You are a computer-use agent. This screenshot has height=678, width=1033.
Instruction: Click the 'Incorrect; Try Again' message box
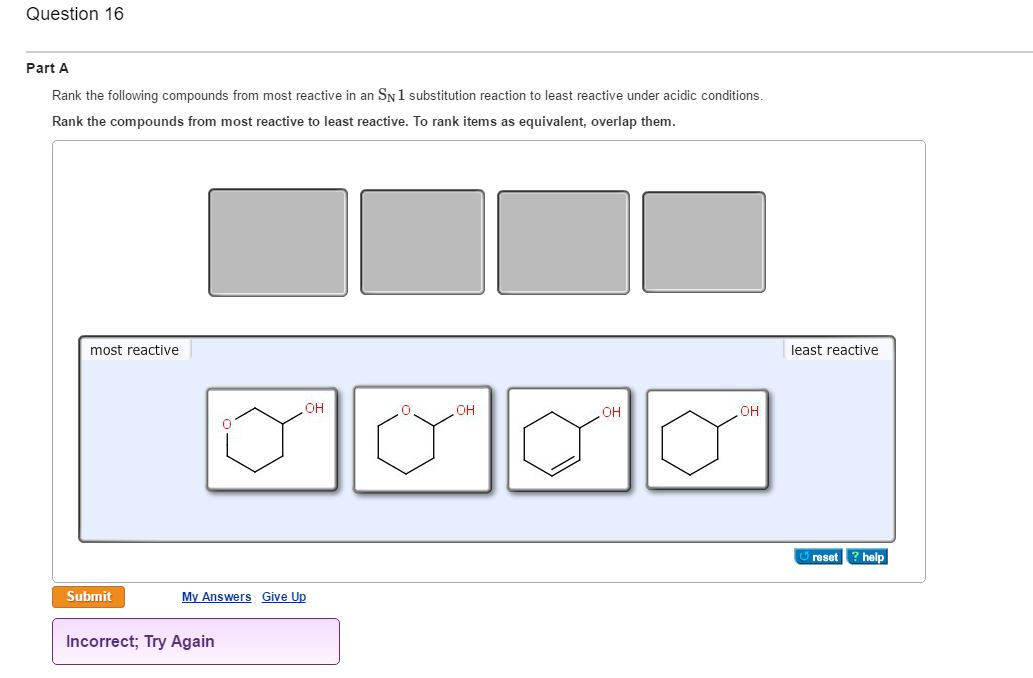(x=196, y=641)
